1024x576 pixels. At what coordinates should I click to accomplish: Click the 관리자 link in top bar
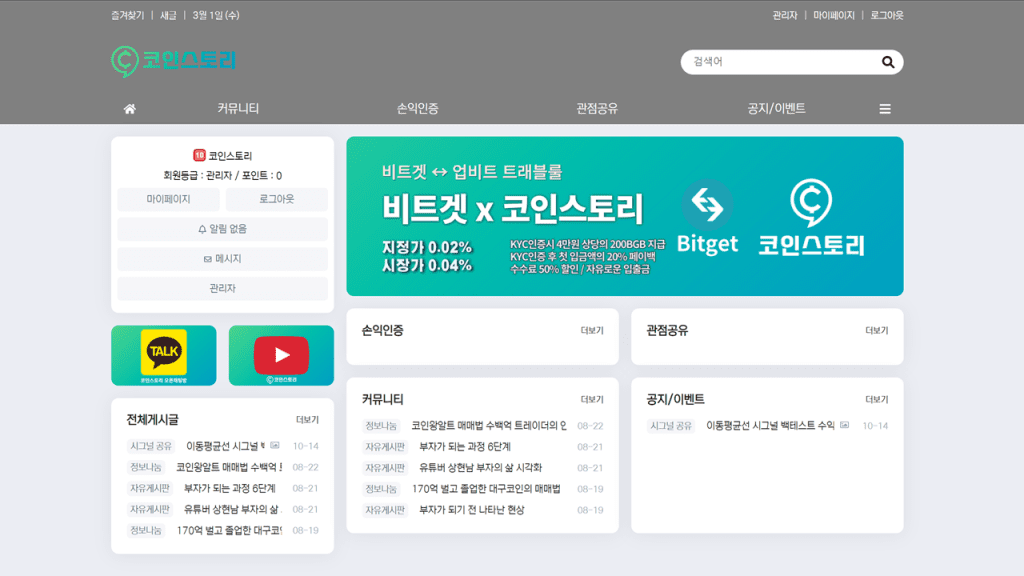[785, 16]
